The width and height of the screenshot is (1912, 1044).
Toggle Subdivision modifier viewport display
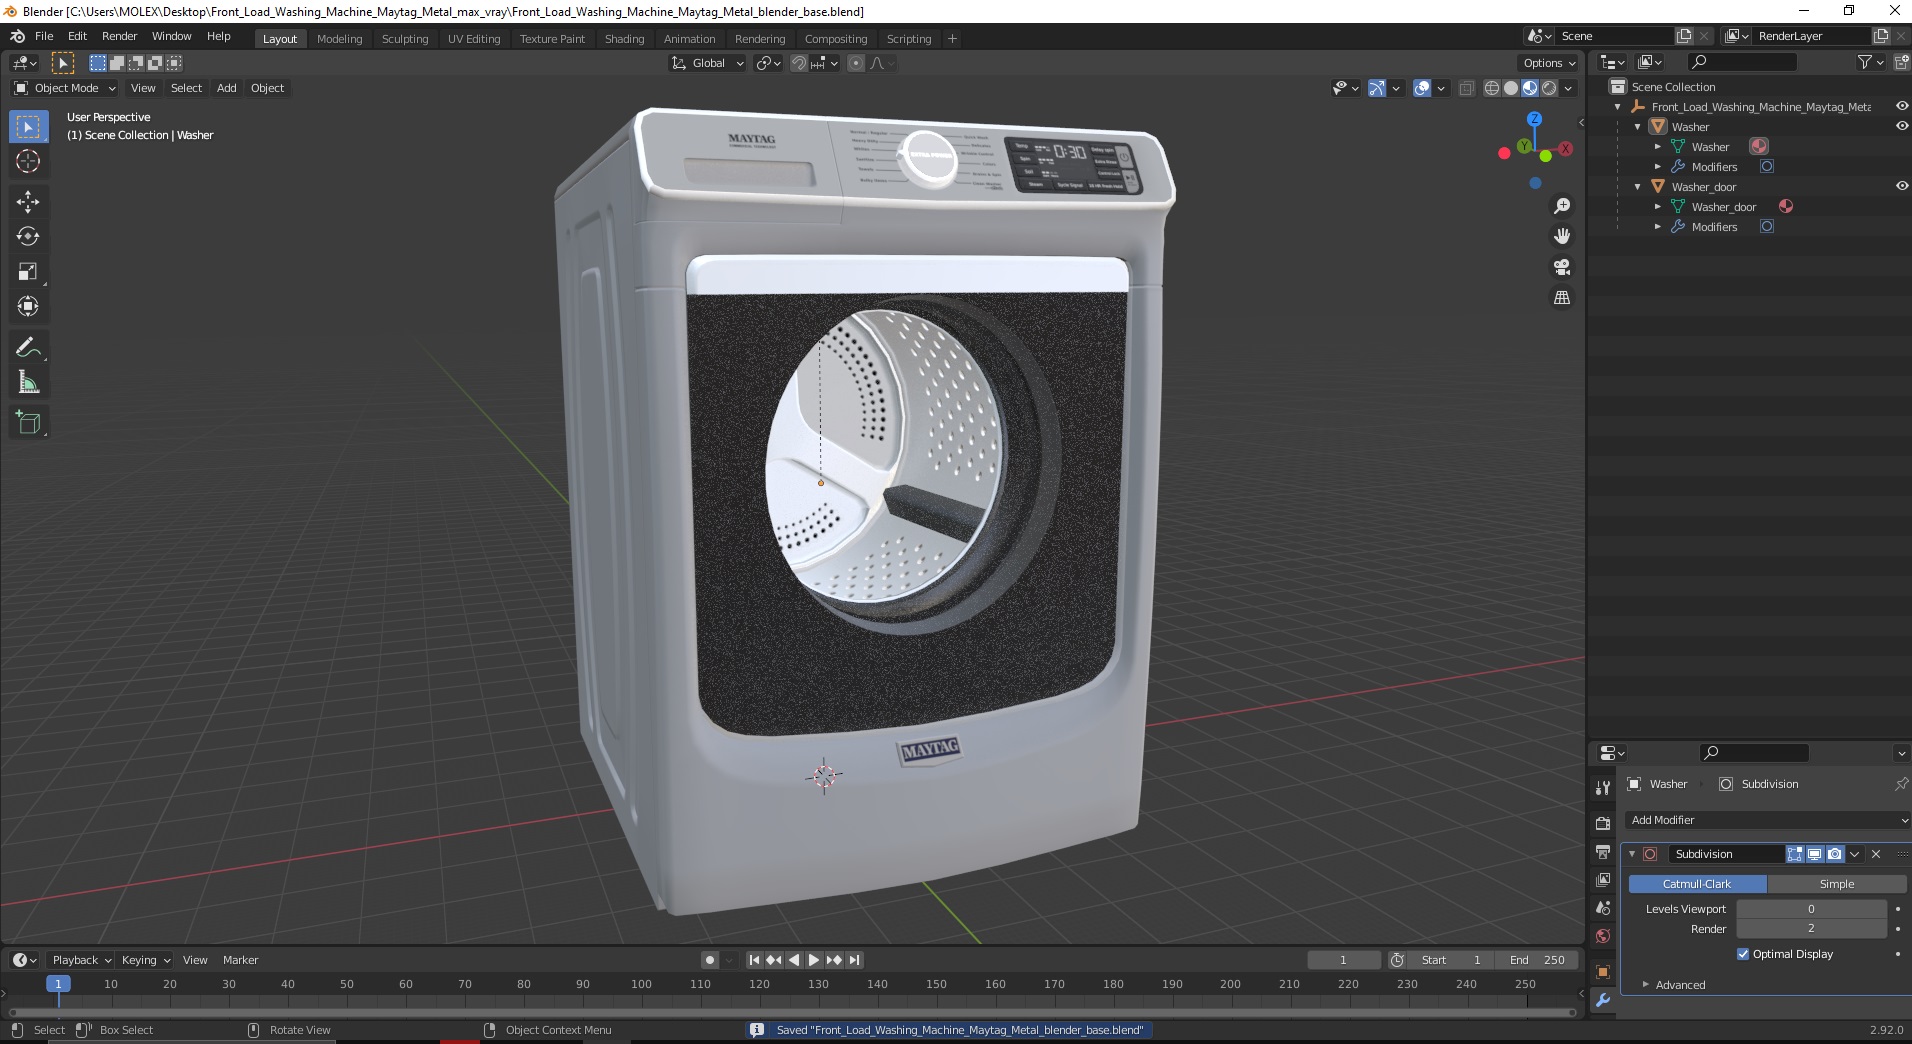coord(1814,854)
